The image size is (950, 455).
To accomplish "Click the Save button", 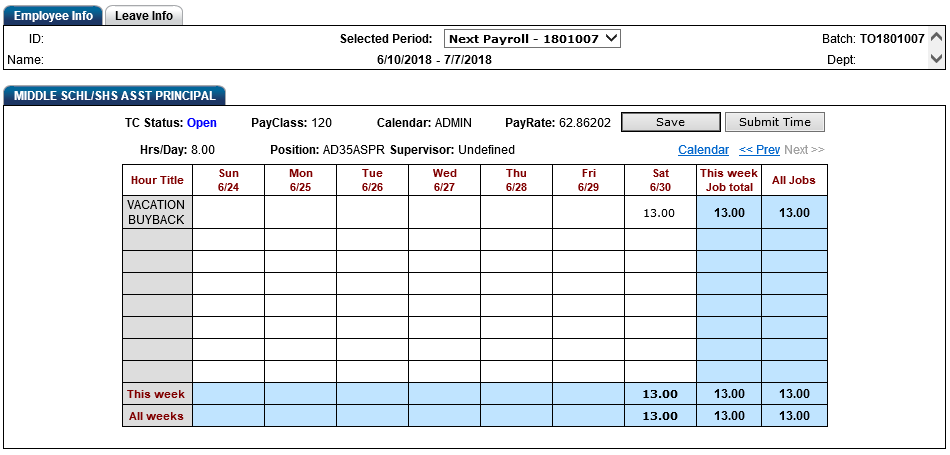I will click(671, 122).
